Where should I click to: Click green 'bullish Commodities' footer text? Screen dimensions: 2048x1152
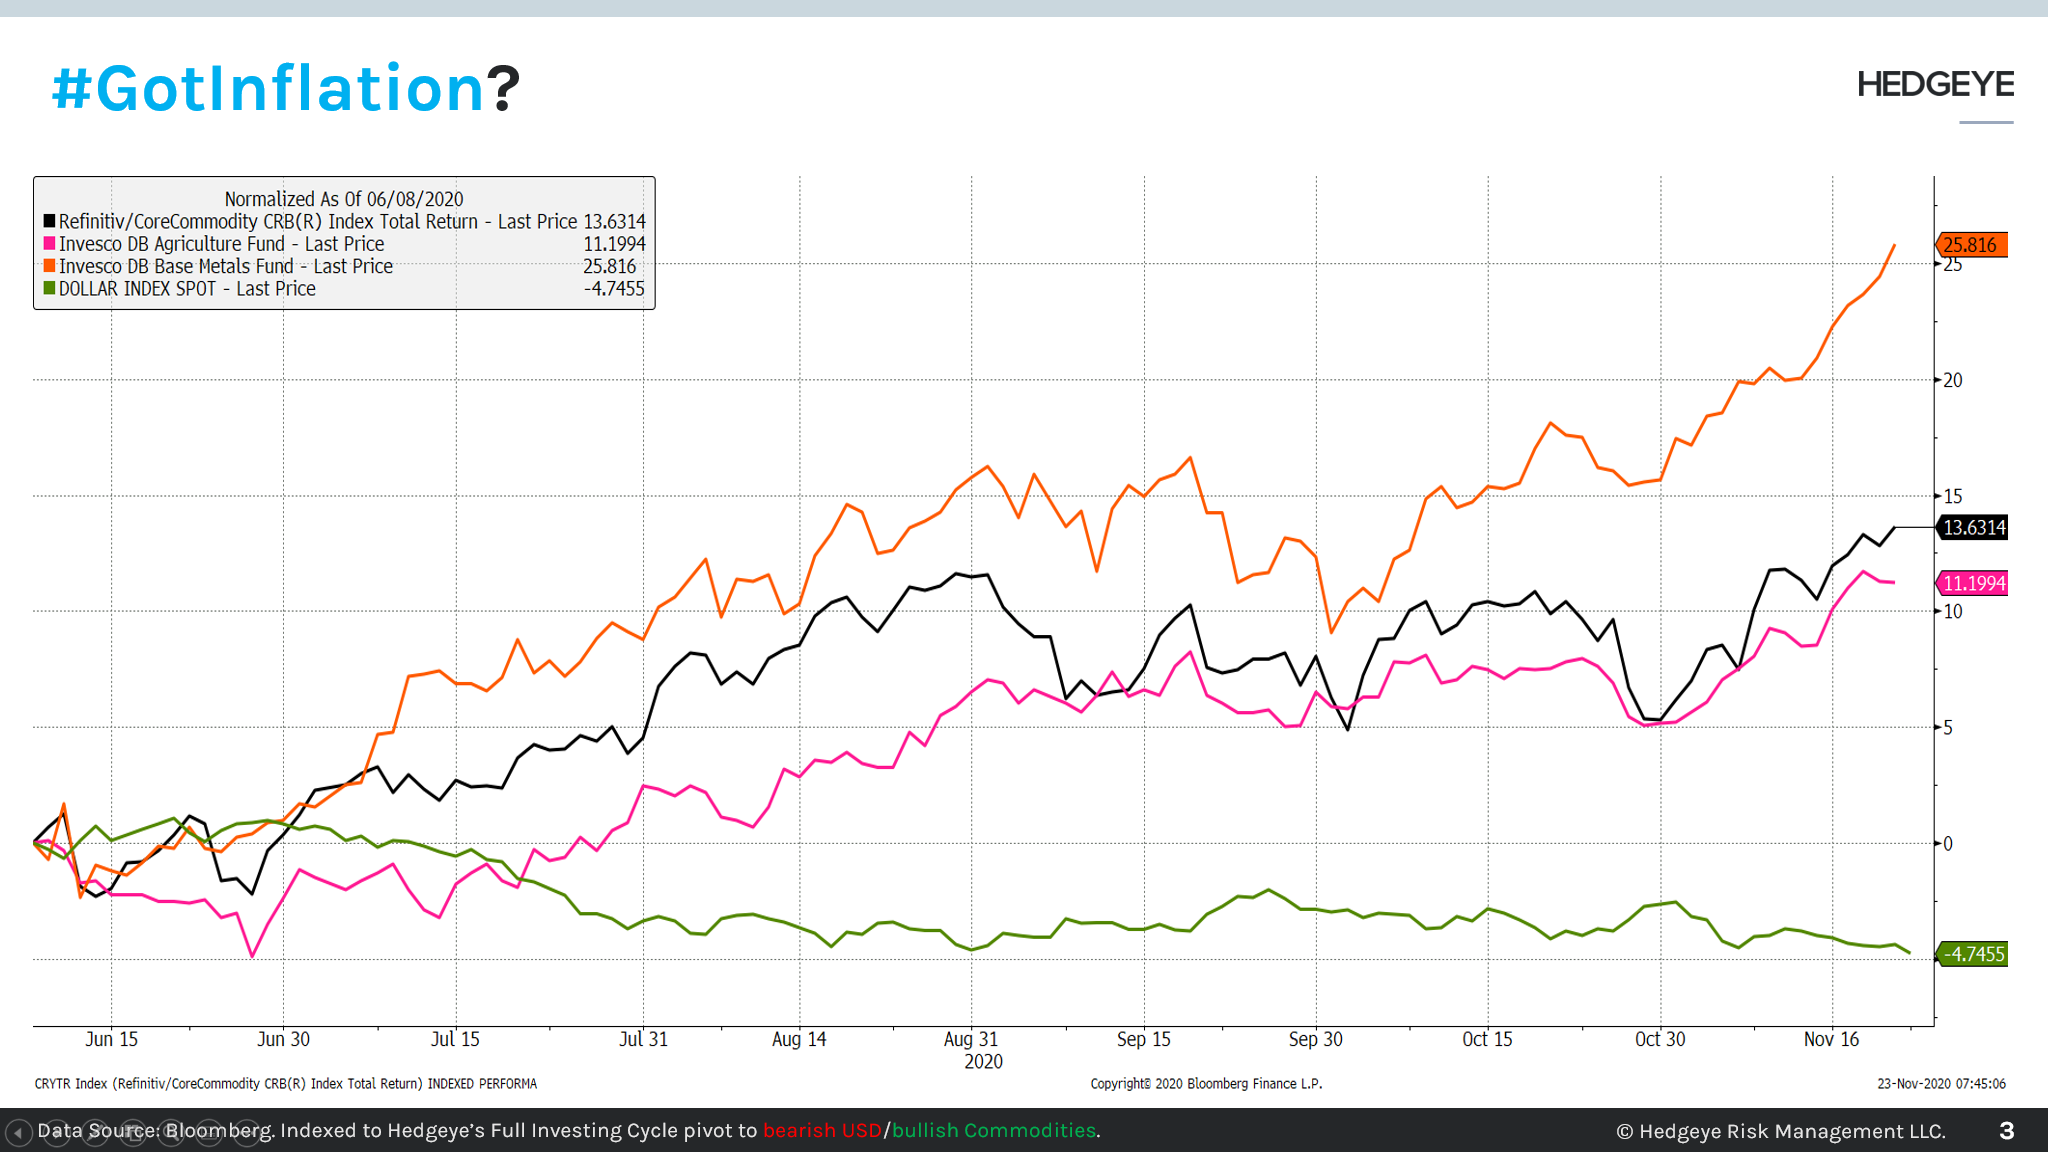coord(994,1131)
